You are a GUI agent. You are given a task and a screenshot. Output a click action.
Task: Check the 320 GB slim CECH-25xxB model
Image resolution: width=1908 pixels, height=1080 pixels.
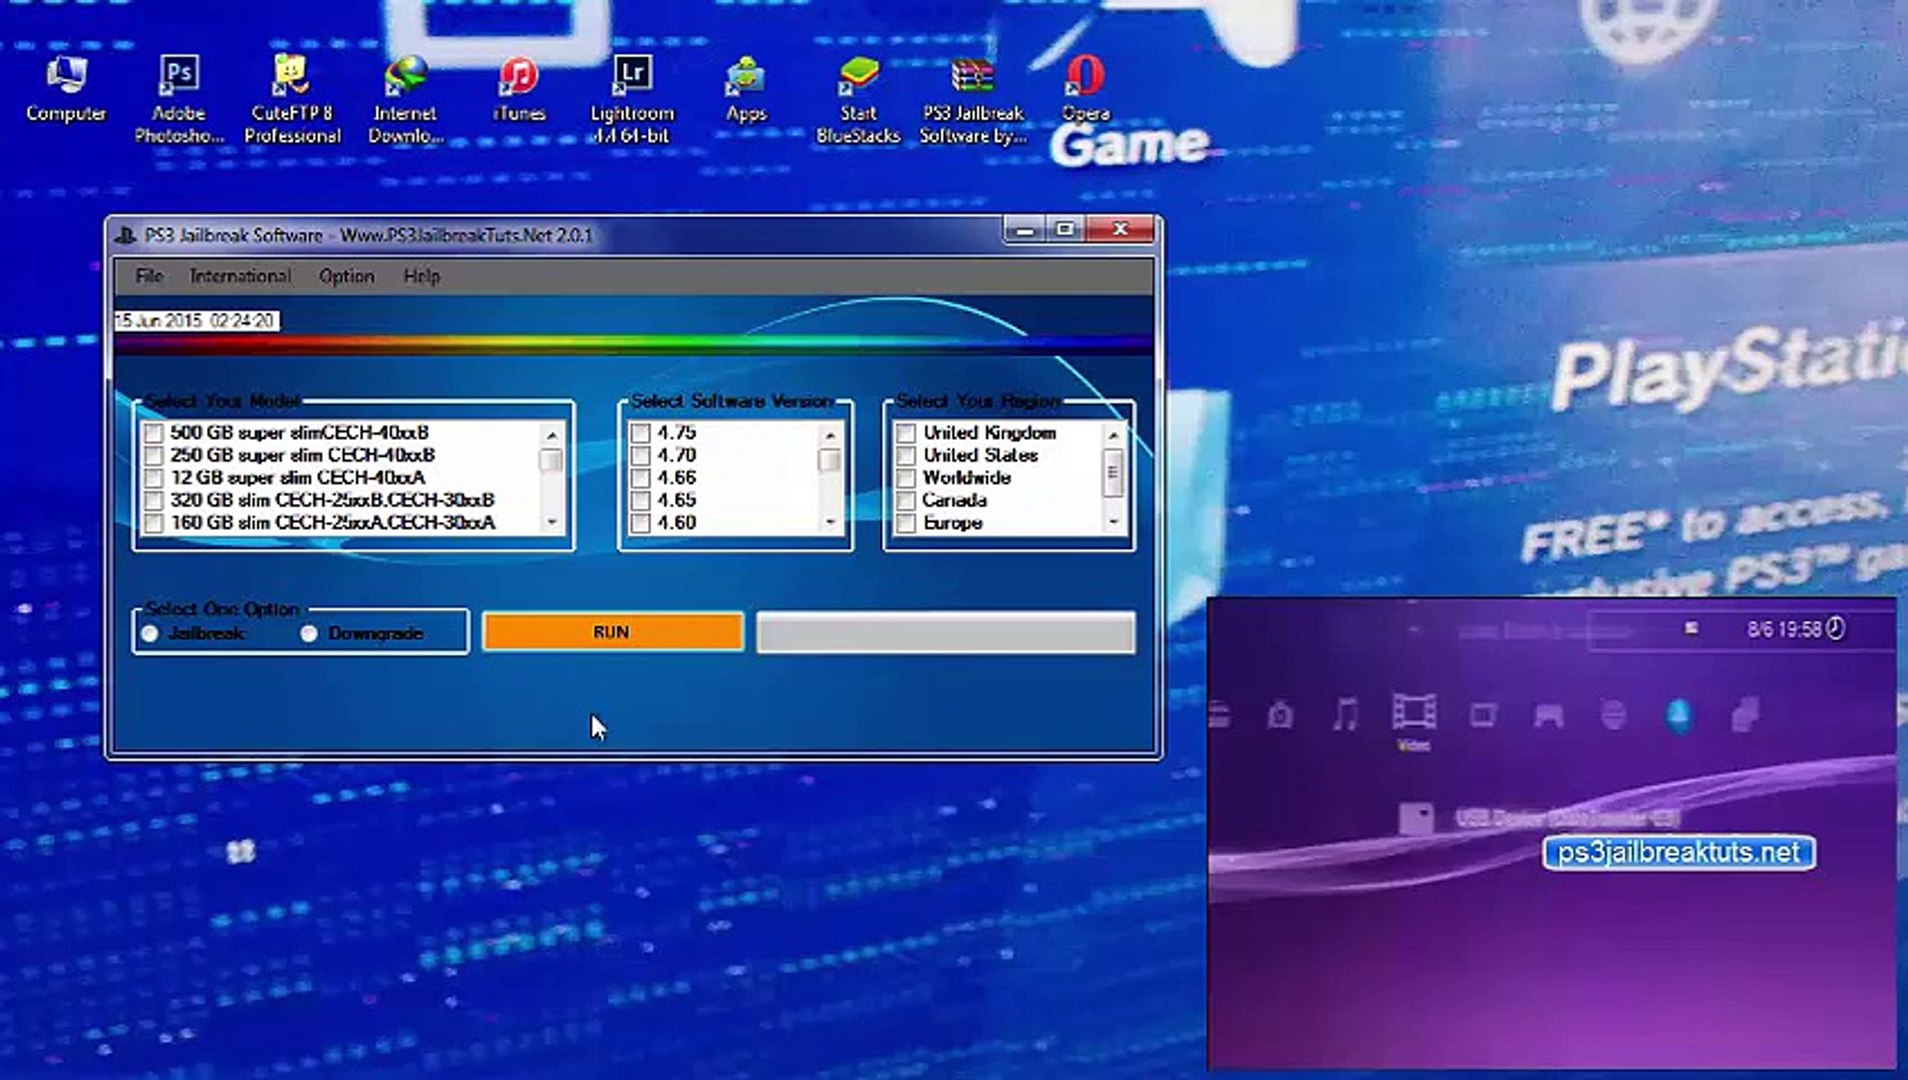pos(153,501)
